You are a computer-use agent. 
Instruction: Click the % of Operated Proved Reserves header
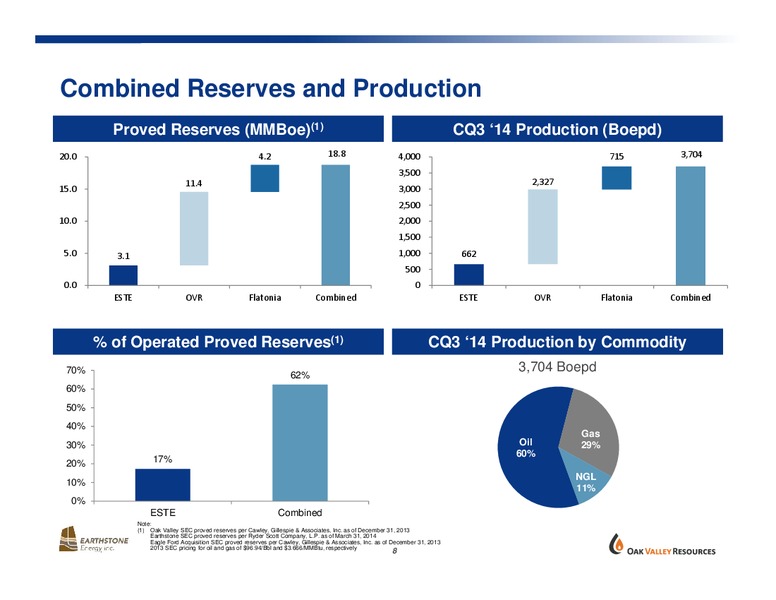tap(218, 342)
